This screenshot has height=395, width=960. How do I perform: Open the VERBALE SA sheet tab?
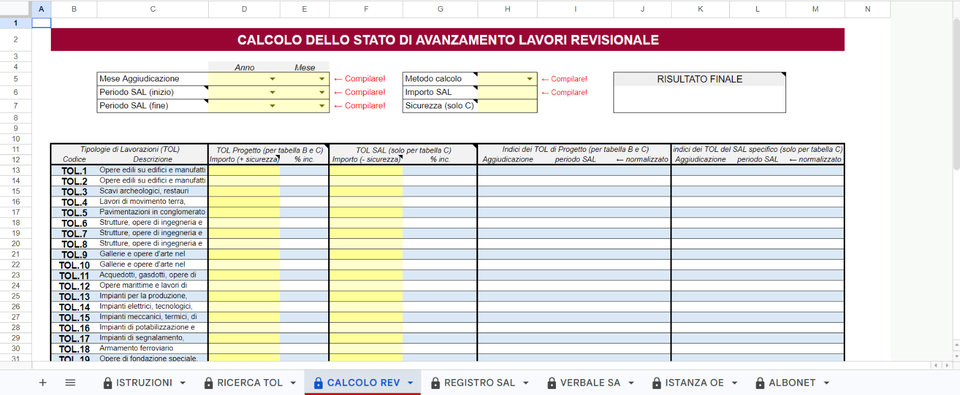pyautogui.click(x=590, y=383)
